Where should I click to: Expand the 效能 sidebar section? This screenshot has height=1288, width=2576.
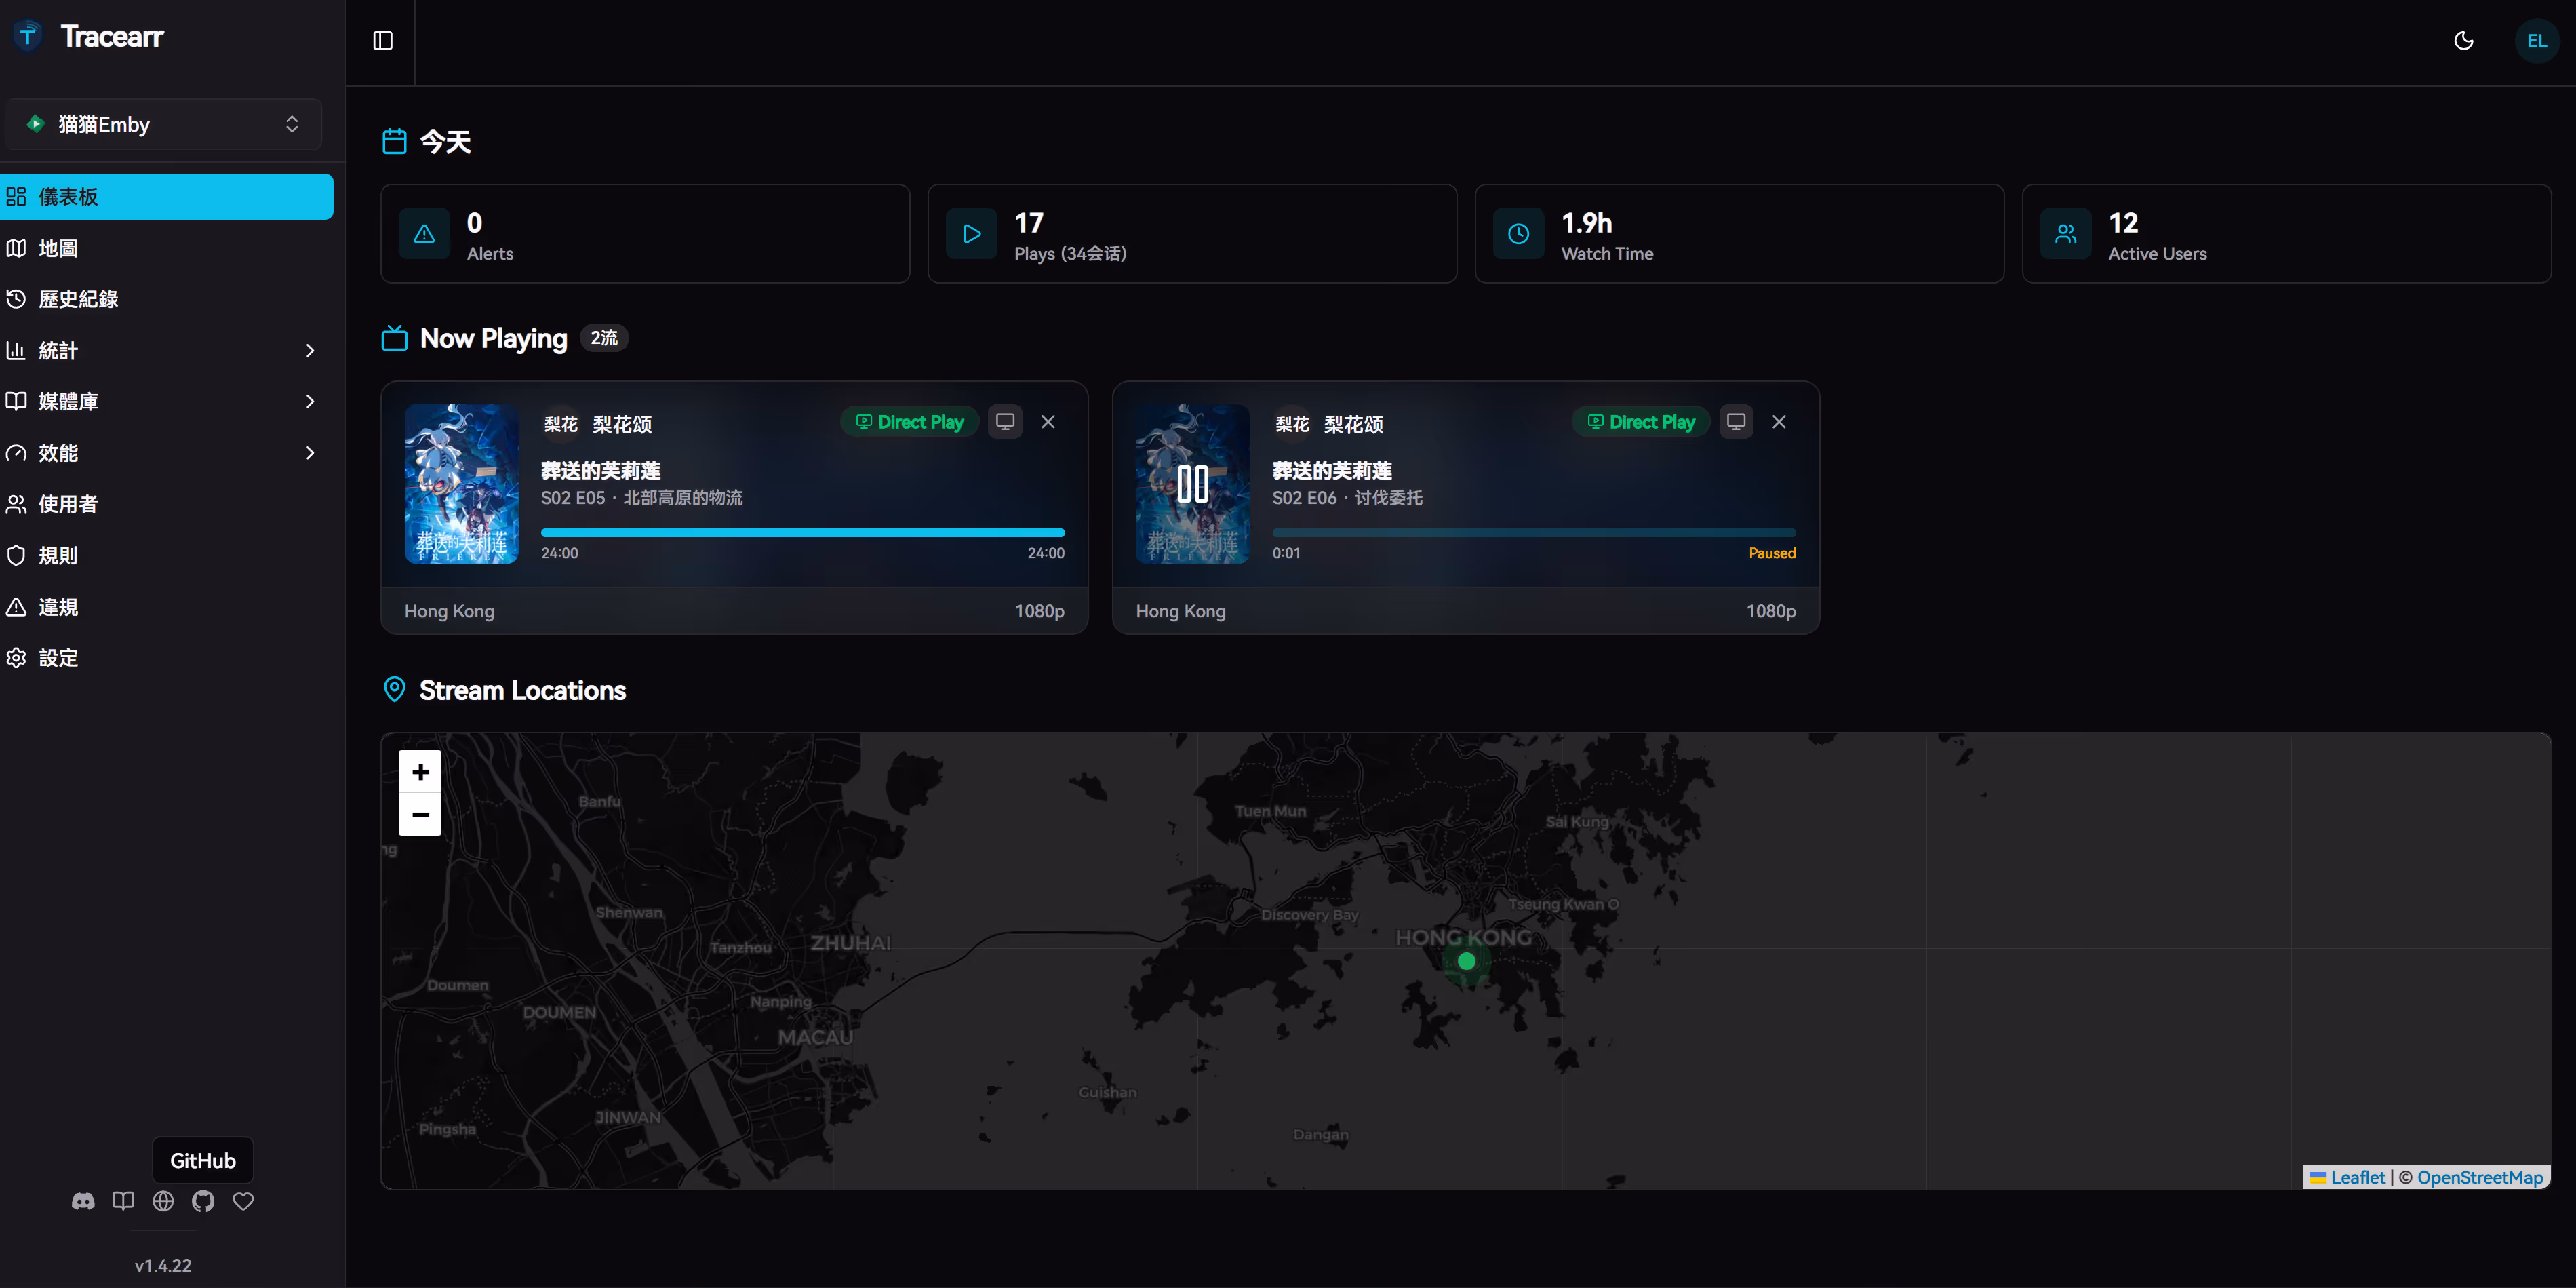[166, 453]
